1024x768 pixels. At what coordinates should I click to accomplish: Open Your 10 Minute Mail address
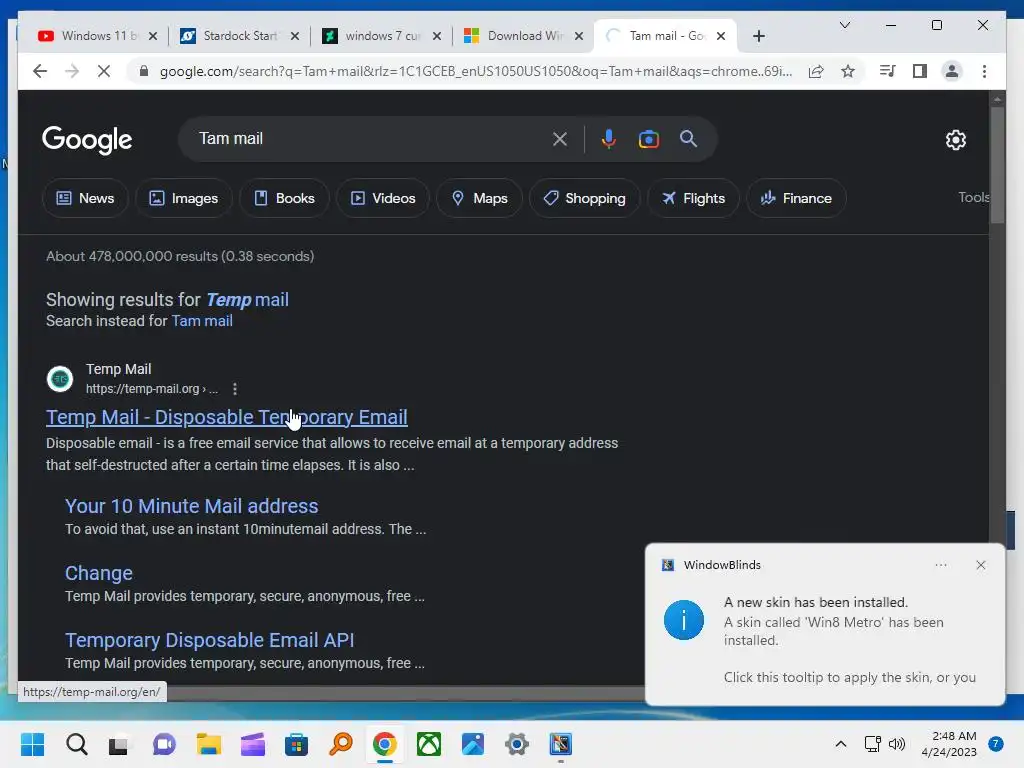coord(191,506)
